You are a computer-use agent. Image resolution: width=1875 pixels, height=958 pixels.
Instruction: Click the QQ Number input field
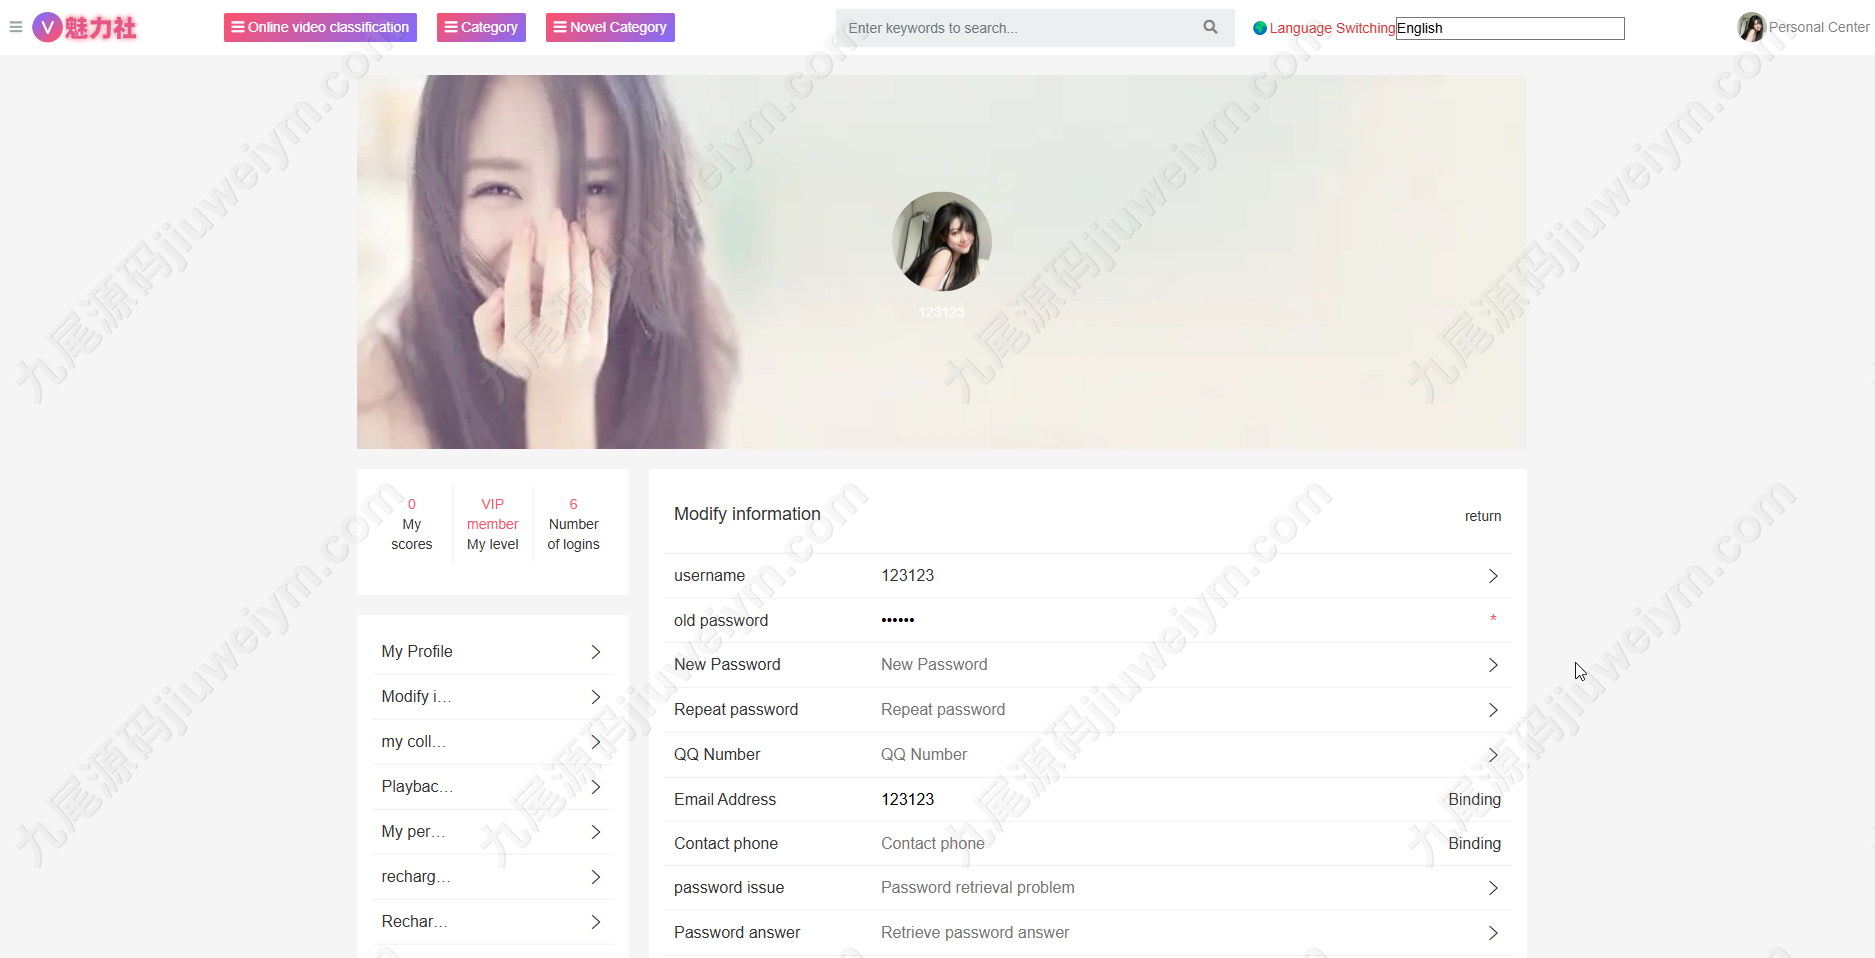click(1170, 754)
